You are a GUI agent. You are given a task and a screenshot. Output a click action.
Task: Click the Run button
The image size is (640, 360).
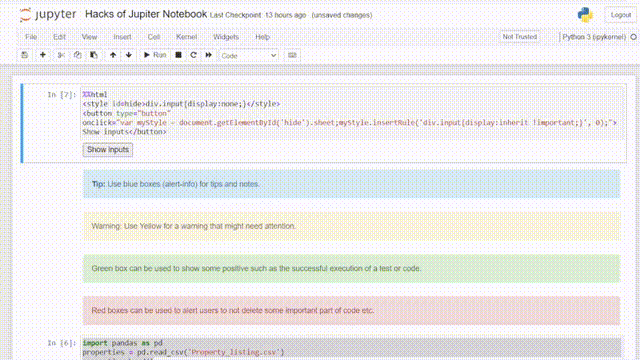tap(155, 55)
